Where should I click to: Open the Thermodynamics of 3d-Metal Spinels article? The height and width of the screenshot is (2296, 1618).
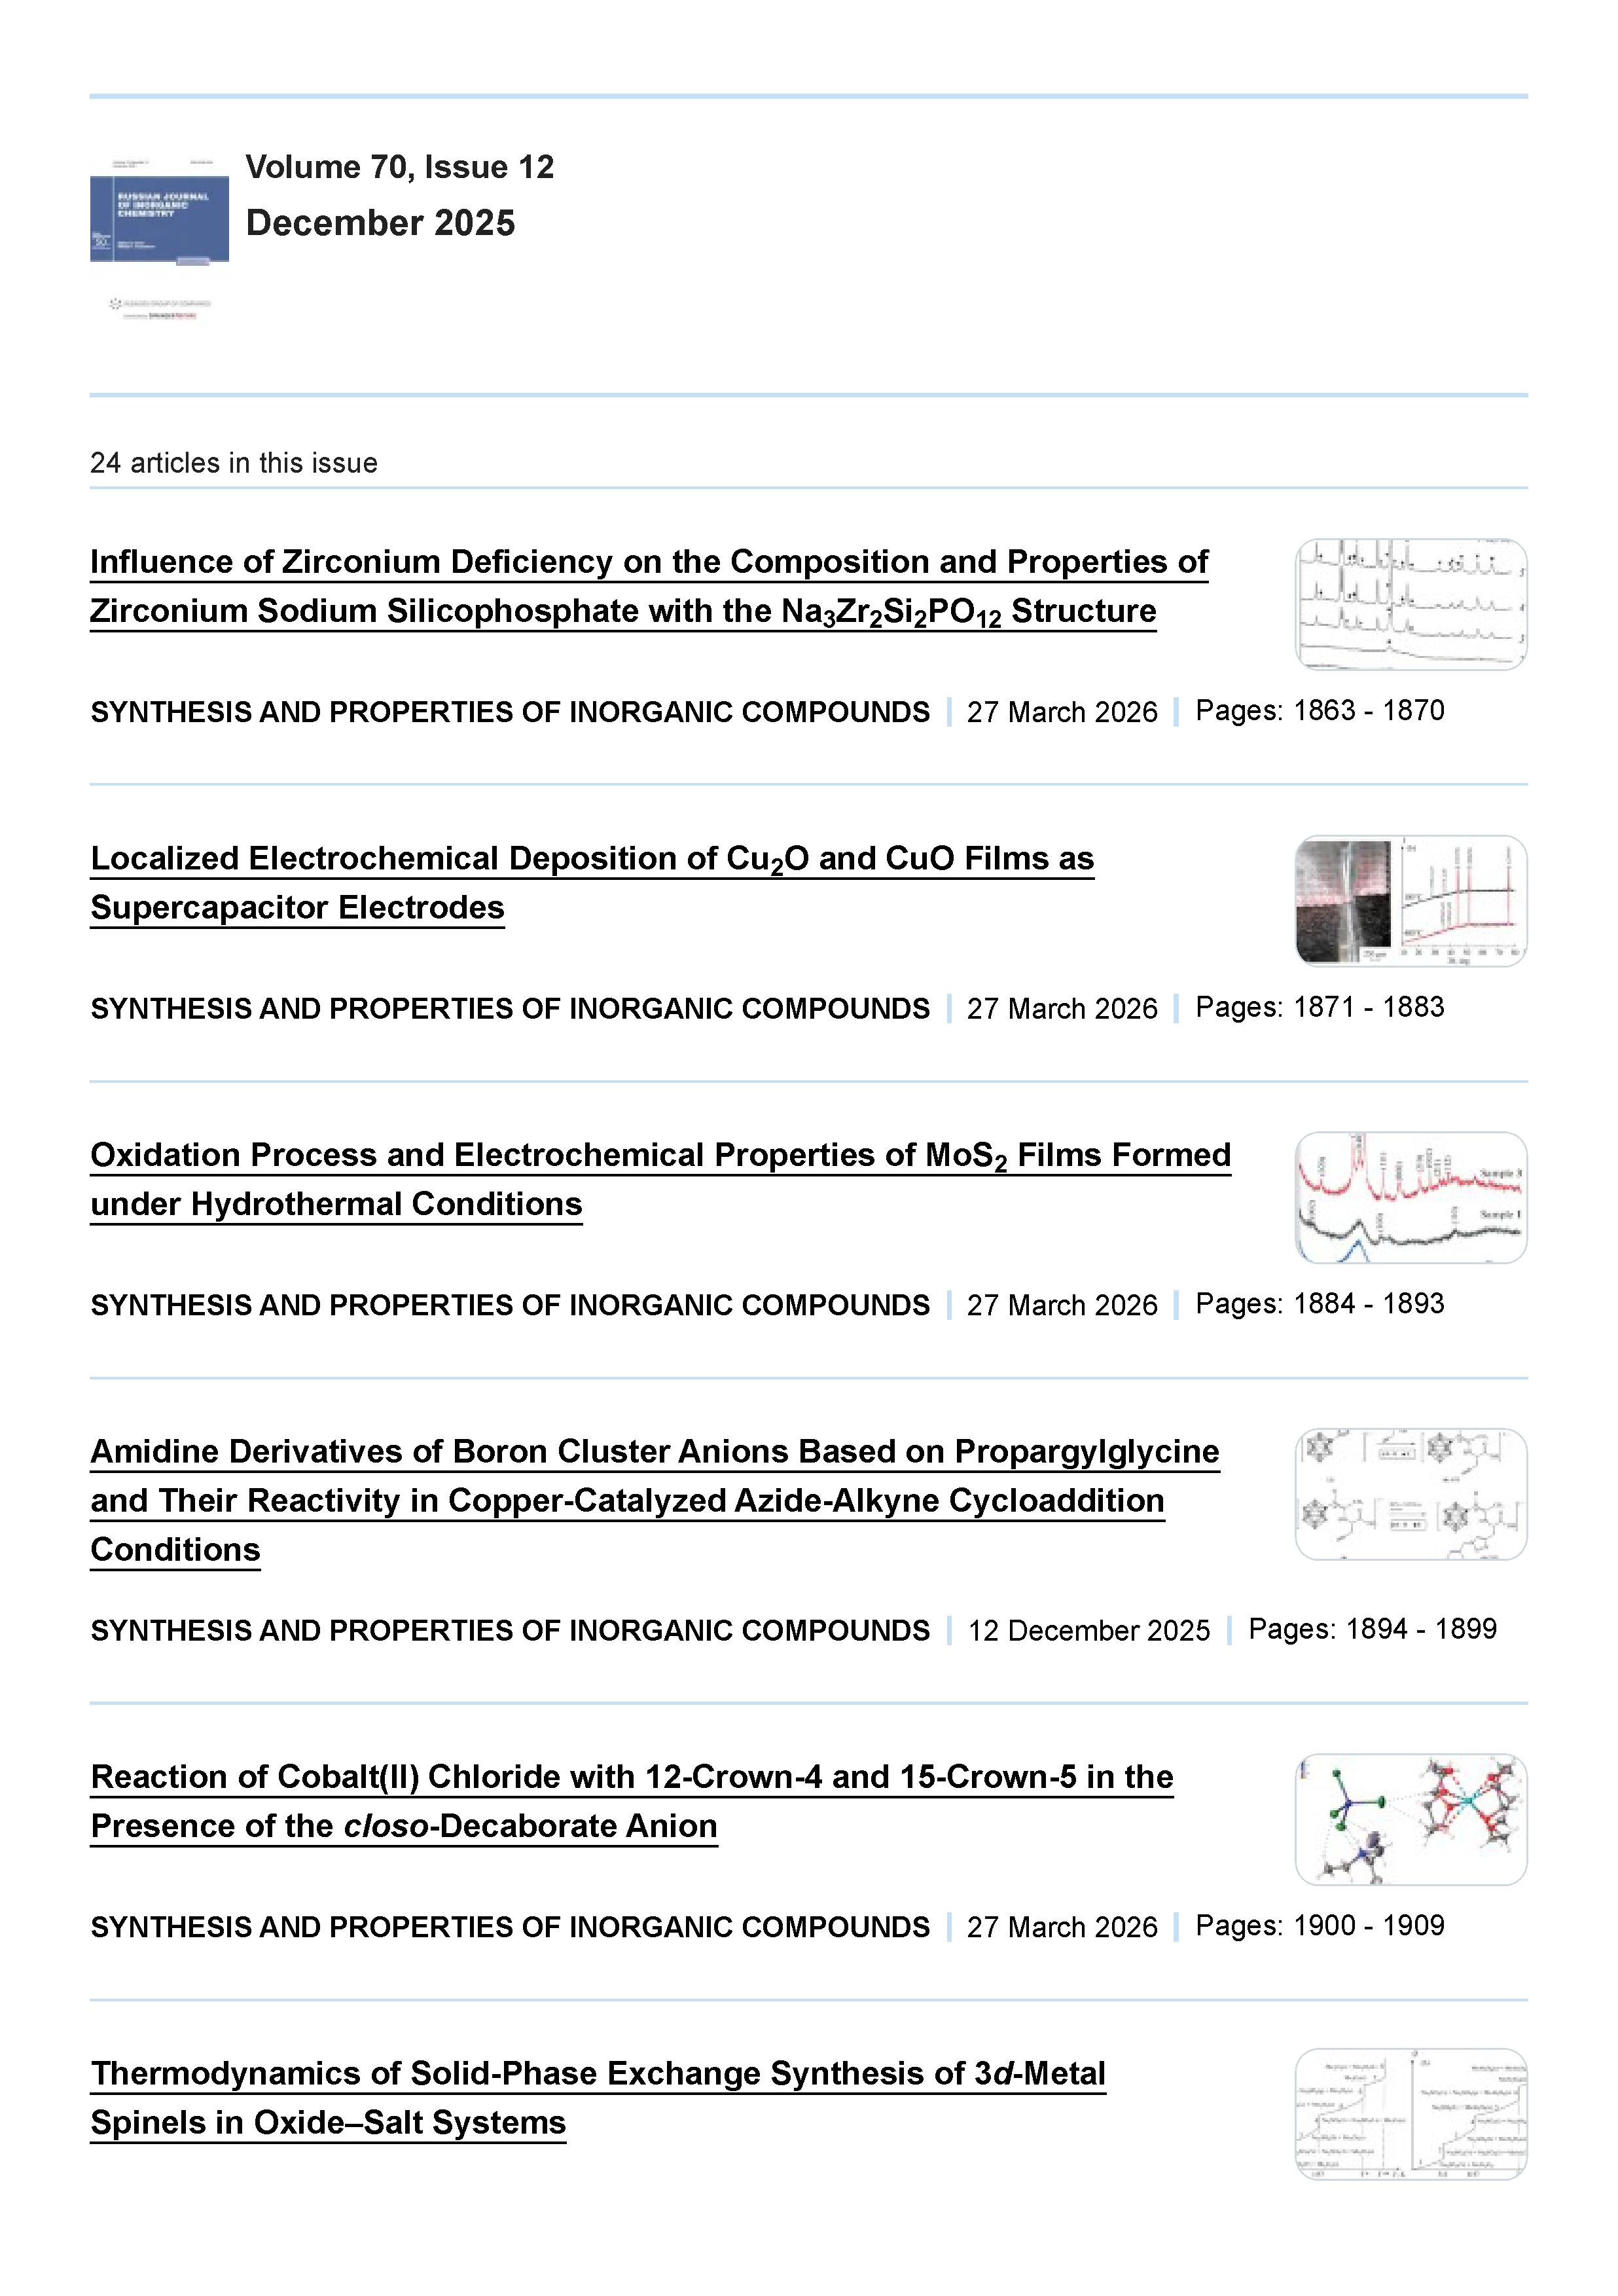coord(598,2074)
